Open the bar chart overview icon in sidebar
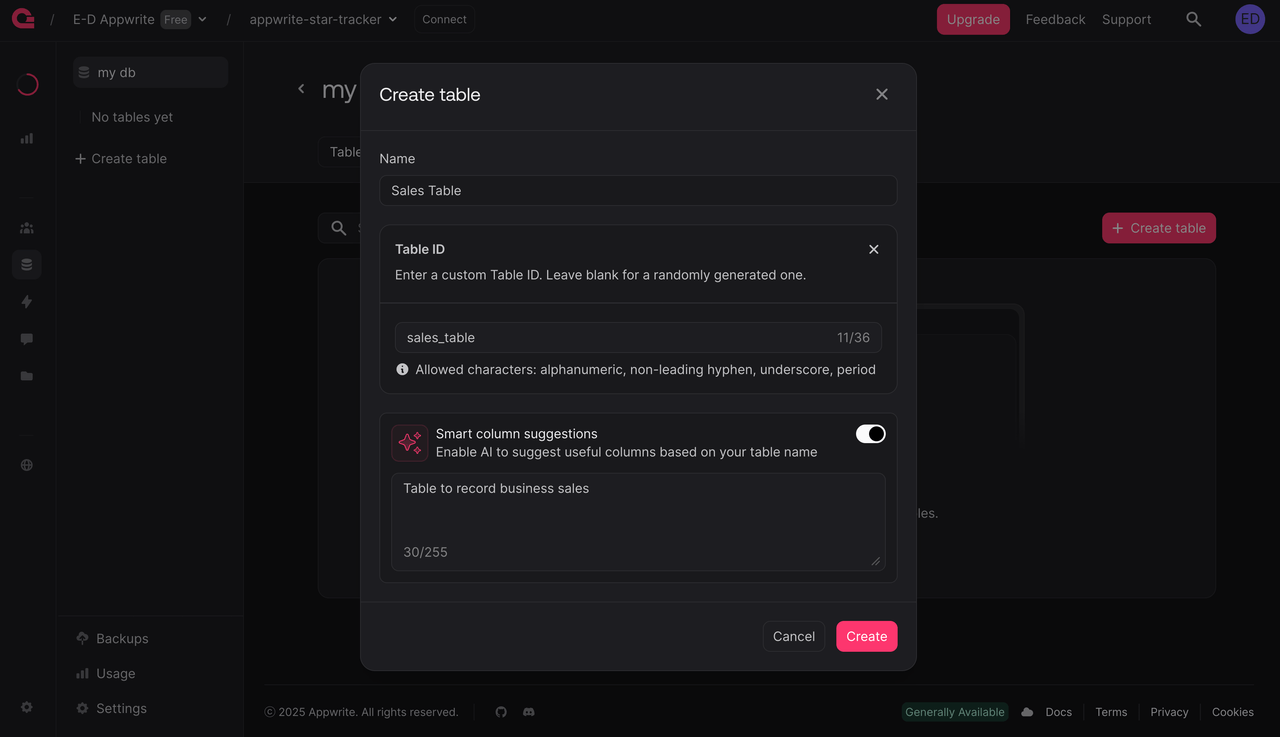Viewport: 1280px width, 737px height. point(26,138)
